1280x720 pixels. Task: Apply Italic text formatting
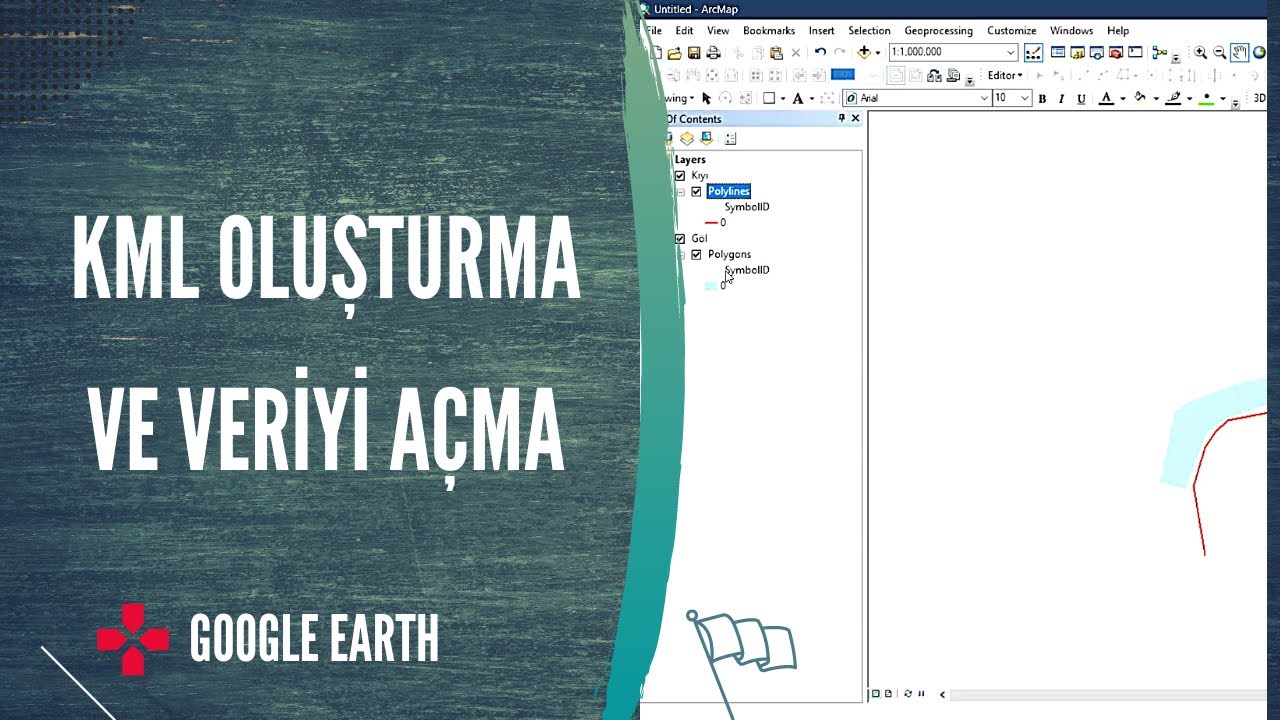pyautogui.click(x=1061, y=99)
